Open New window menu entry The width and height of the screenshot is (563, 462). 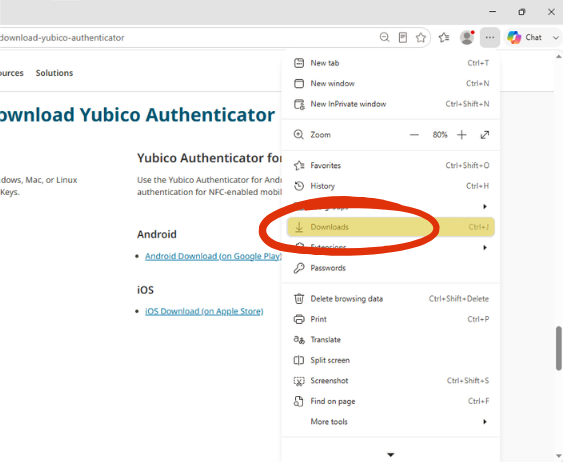pyautogui.click(x=391, y=83)
